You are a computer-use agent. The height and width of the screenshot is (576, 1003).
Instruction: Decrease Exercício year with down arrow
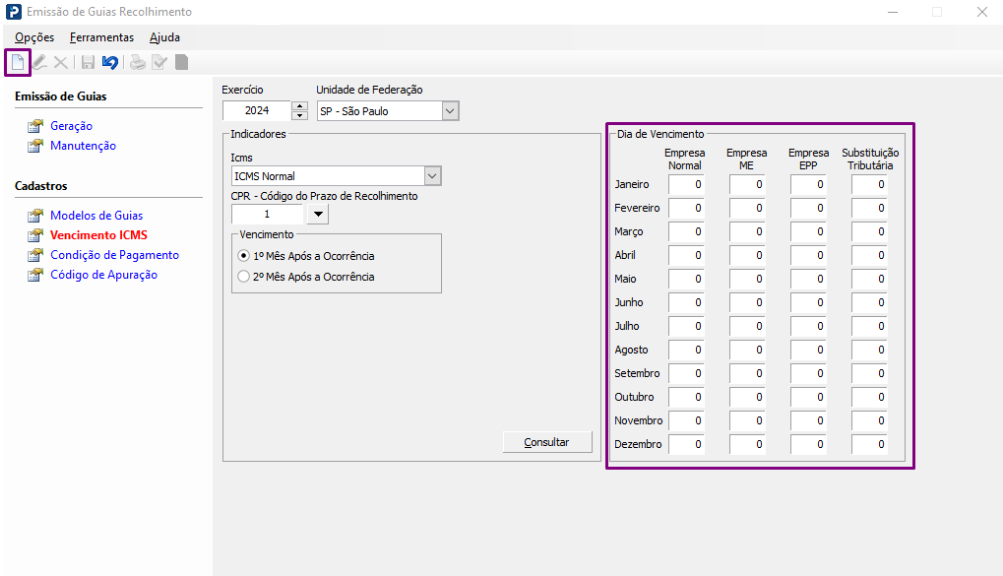click(x=299, y=115)
